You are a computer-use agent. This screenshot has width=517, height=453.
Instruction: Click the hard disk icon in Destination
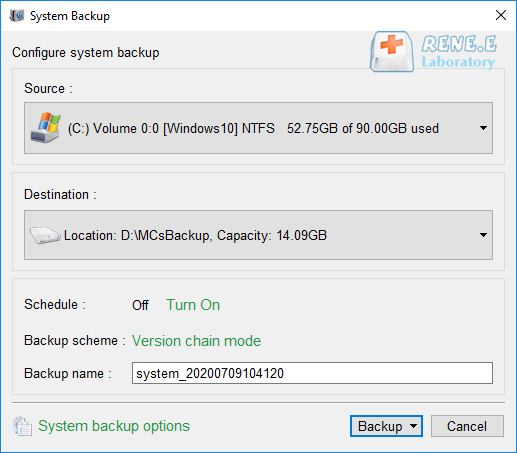pyautogui.click(x=45, y=235)
